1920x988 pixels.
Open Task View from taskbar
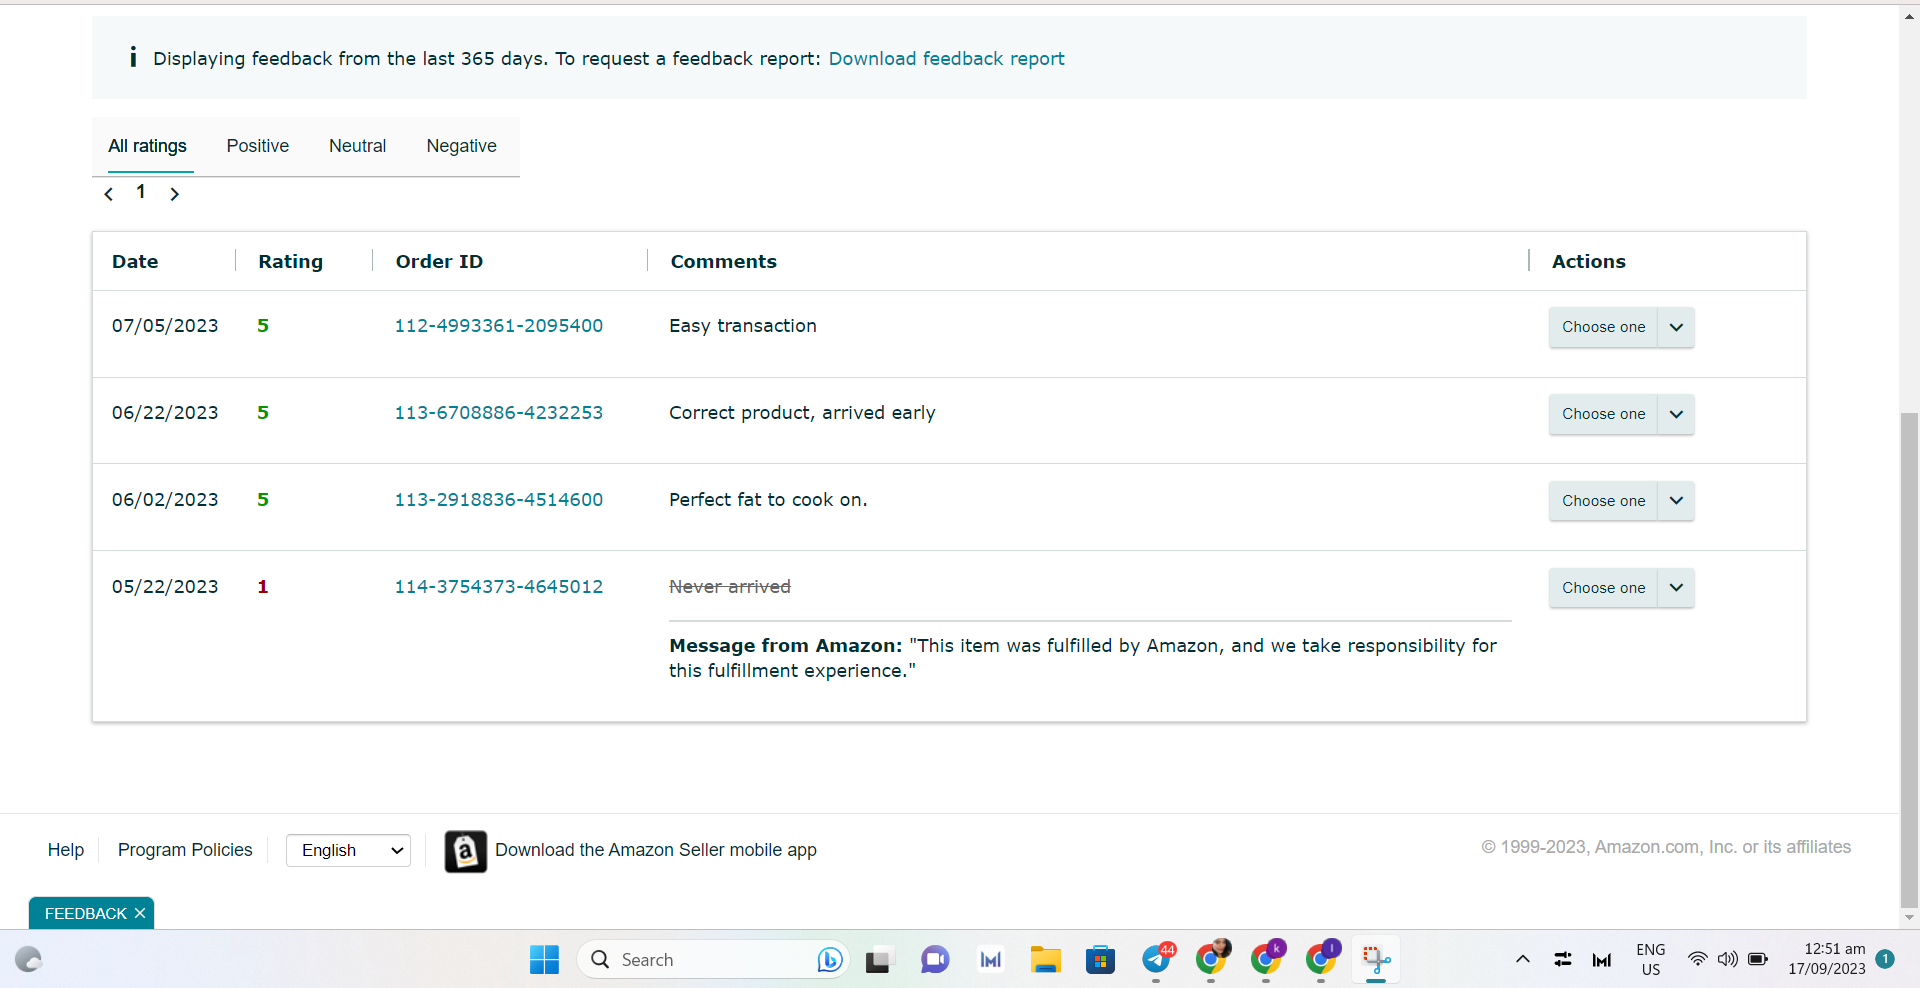[878, 960]
